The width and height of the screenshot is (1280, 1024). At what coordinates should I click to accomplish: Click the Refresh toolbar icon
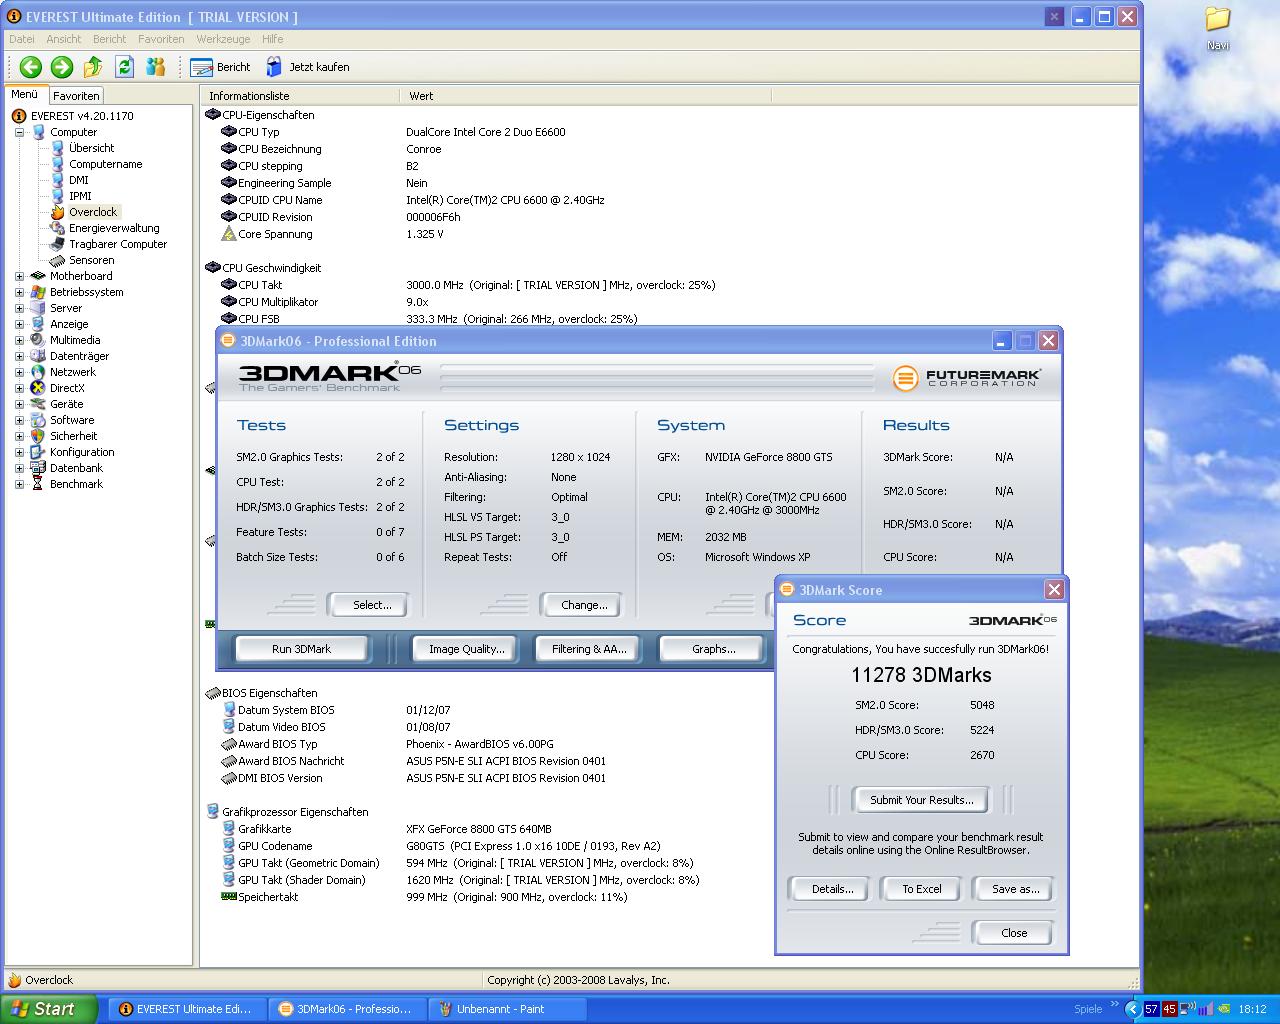[124, 67]
